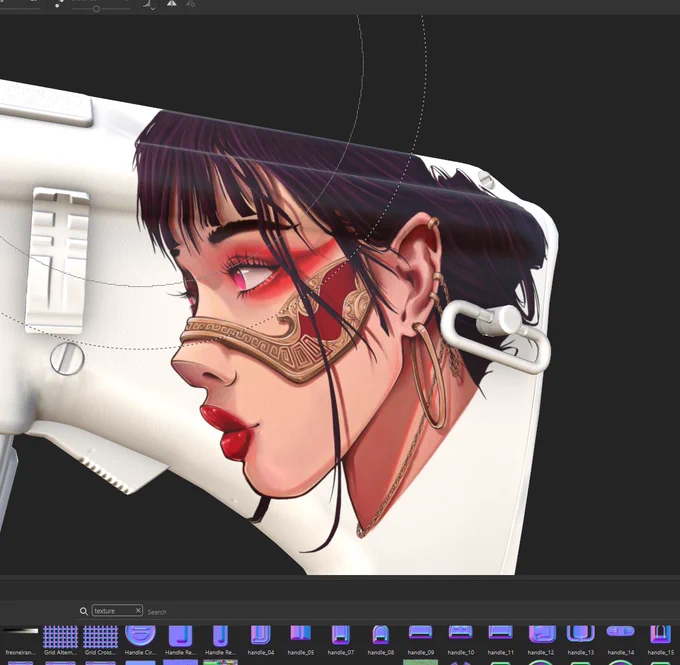Open the lazy mouse curve dropdown
The image size is (680, 665).
pyautogui.click(x=150, y=4)
